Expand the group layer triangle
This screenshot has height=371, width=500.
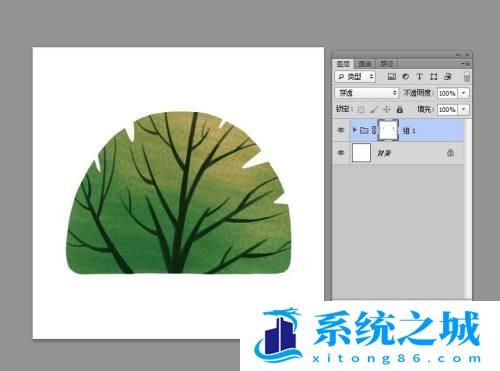click(x=355, y=130)
